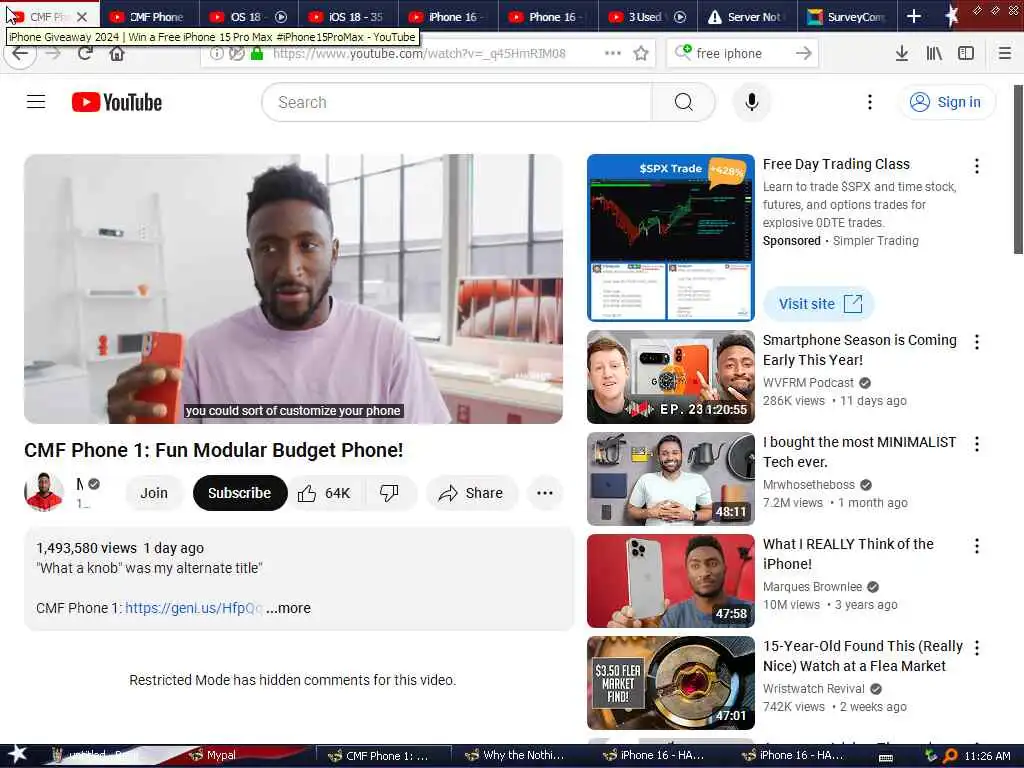This screenshot has height=768, width=1024.
Task: Go forward in the browser history
Action: 54,54
